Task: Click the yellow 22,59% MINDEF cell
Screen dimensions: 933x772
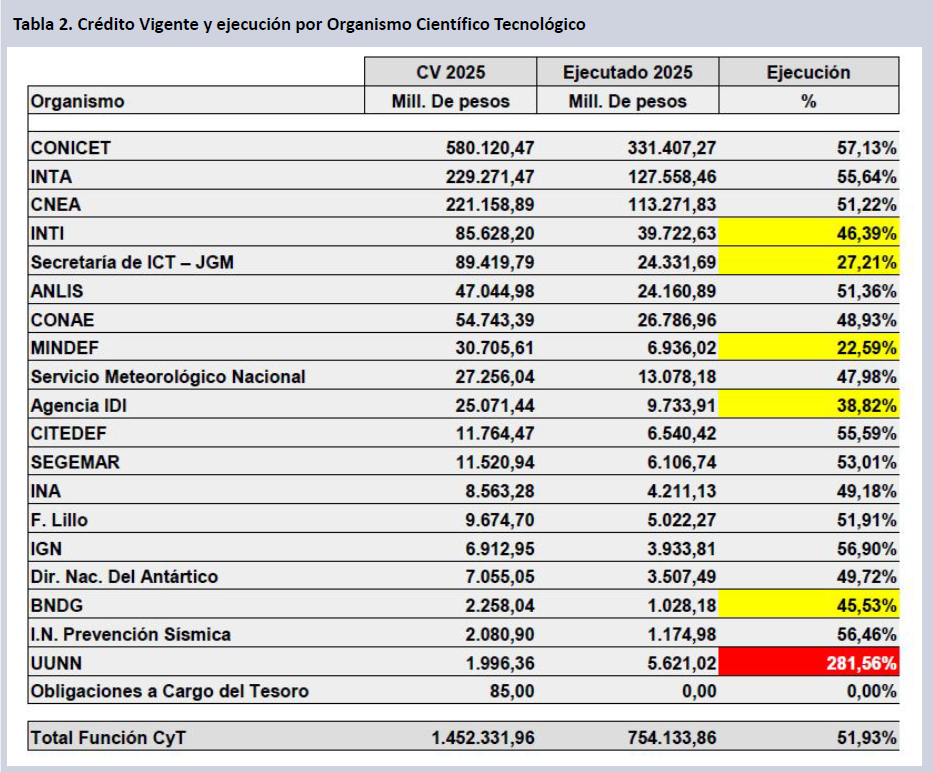Action: [809, 347]
